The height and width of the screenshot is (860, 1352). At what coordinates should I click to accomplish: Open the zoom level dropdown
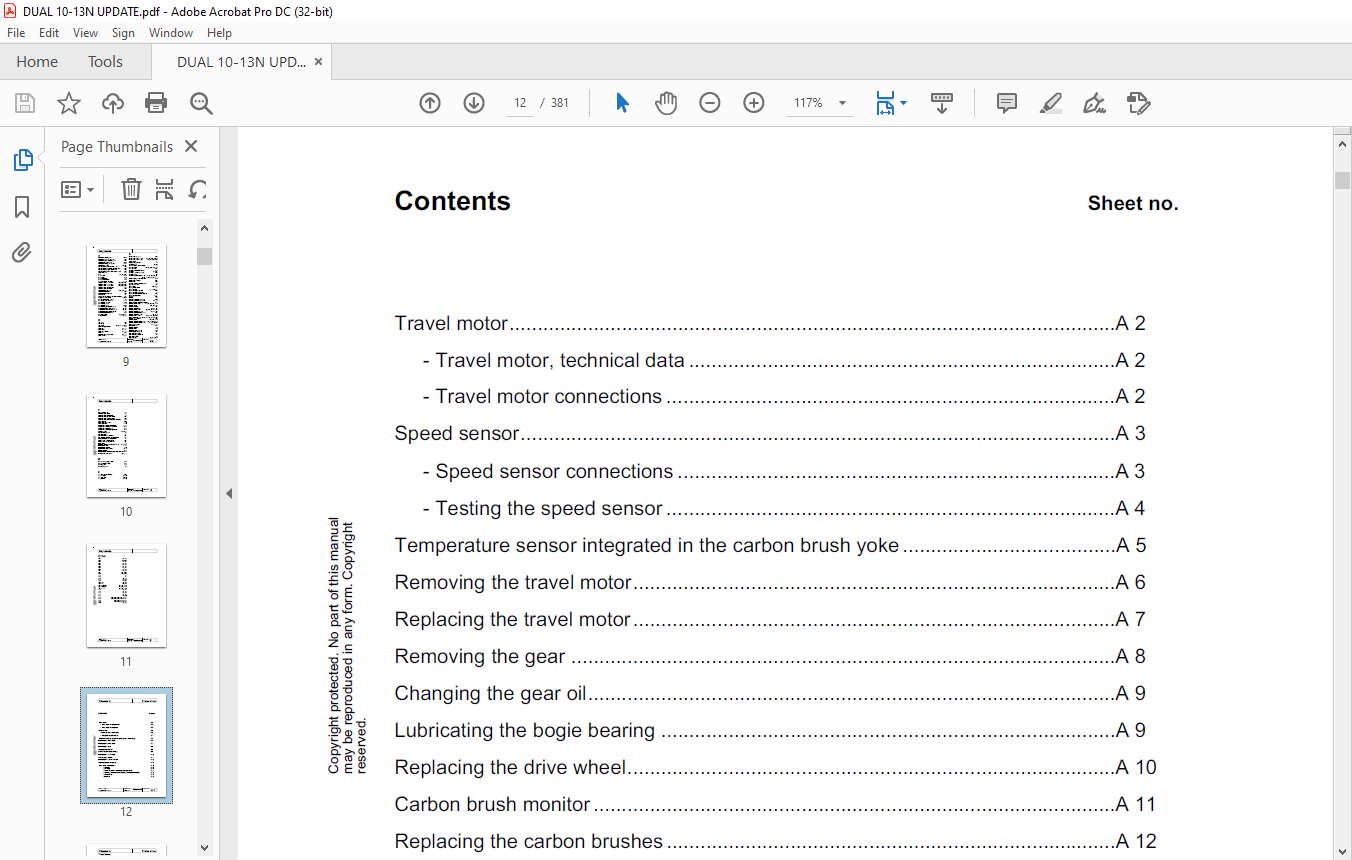[x=842, y=103]
